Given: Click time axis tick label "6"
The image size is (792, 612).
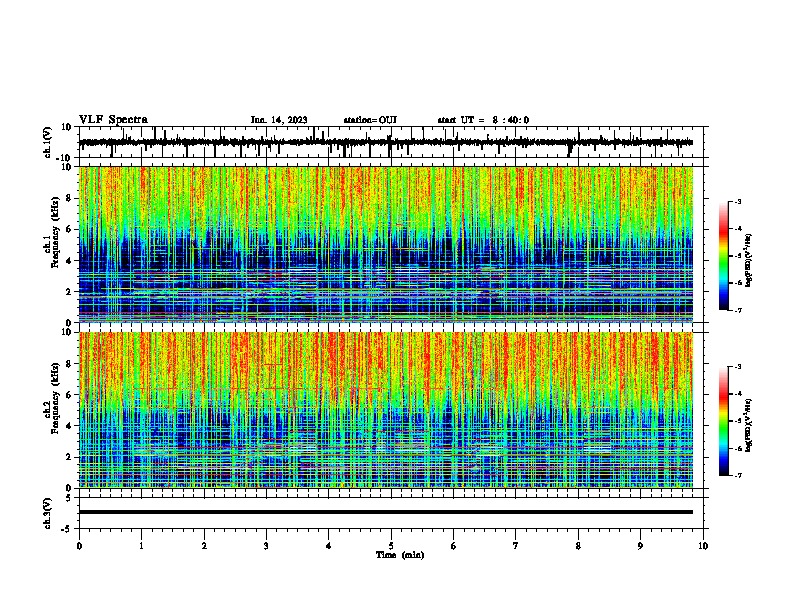Looking at the screenshot, I should click(454, 546).
